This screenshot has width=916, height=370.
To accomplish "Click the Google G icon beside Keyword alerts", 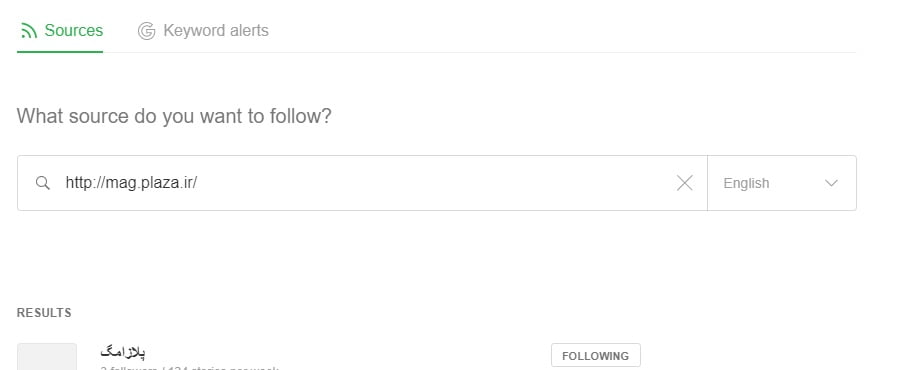I will pos(147,31).
